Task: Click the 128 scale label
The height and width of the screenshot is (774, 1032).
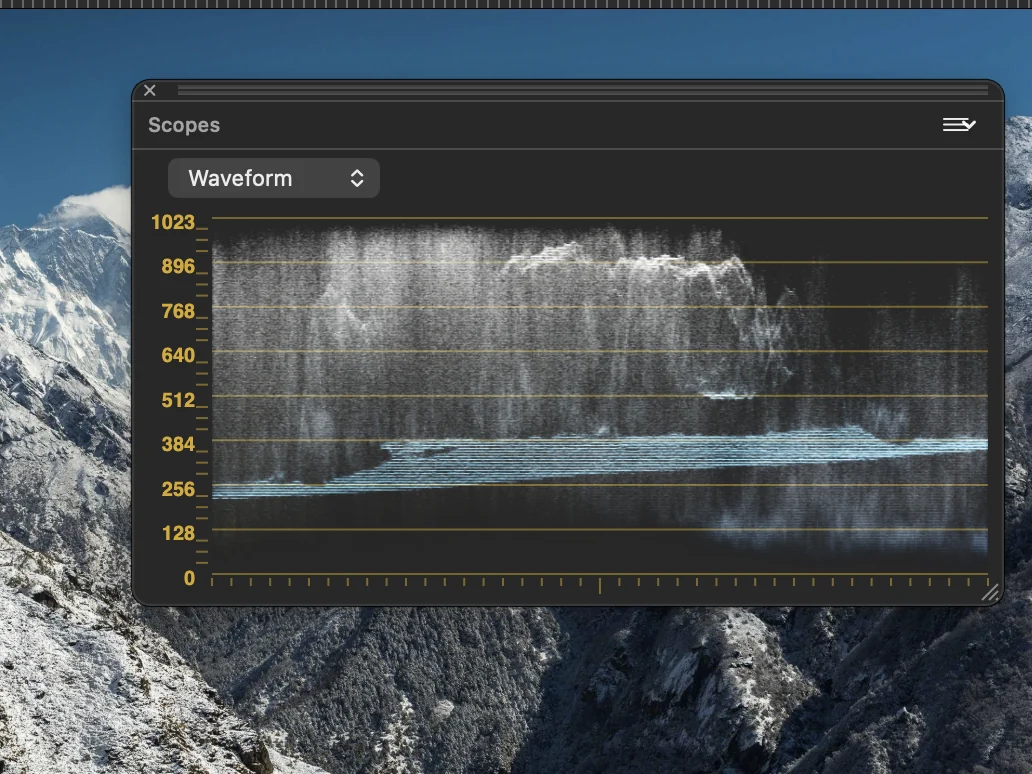Action: pyautogui.click(x=178, y=533)
